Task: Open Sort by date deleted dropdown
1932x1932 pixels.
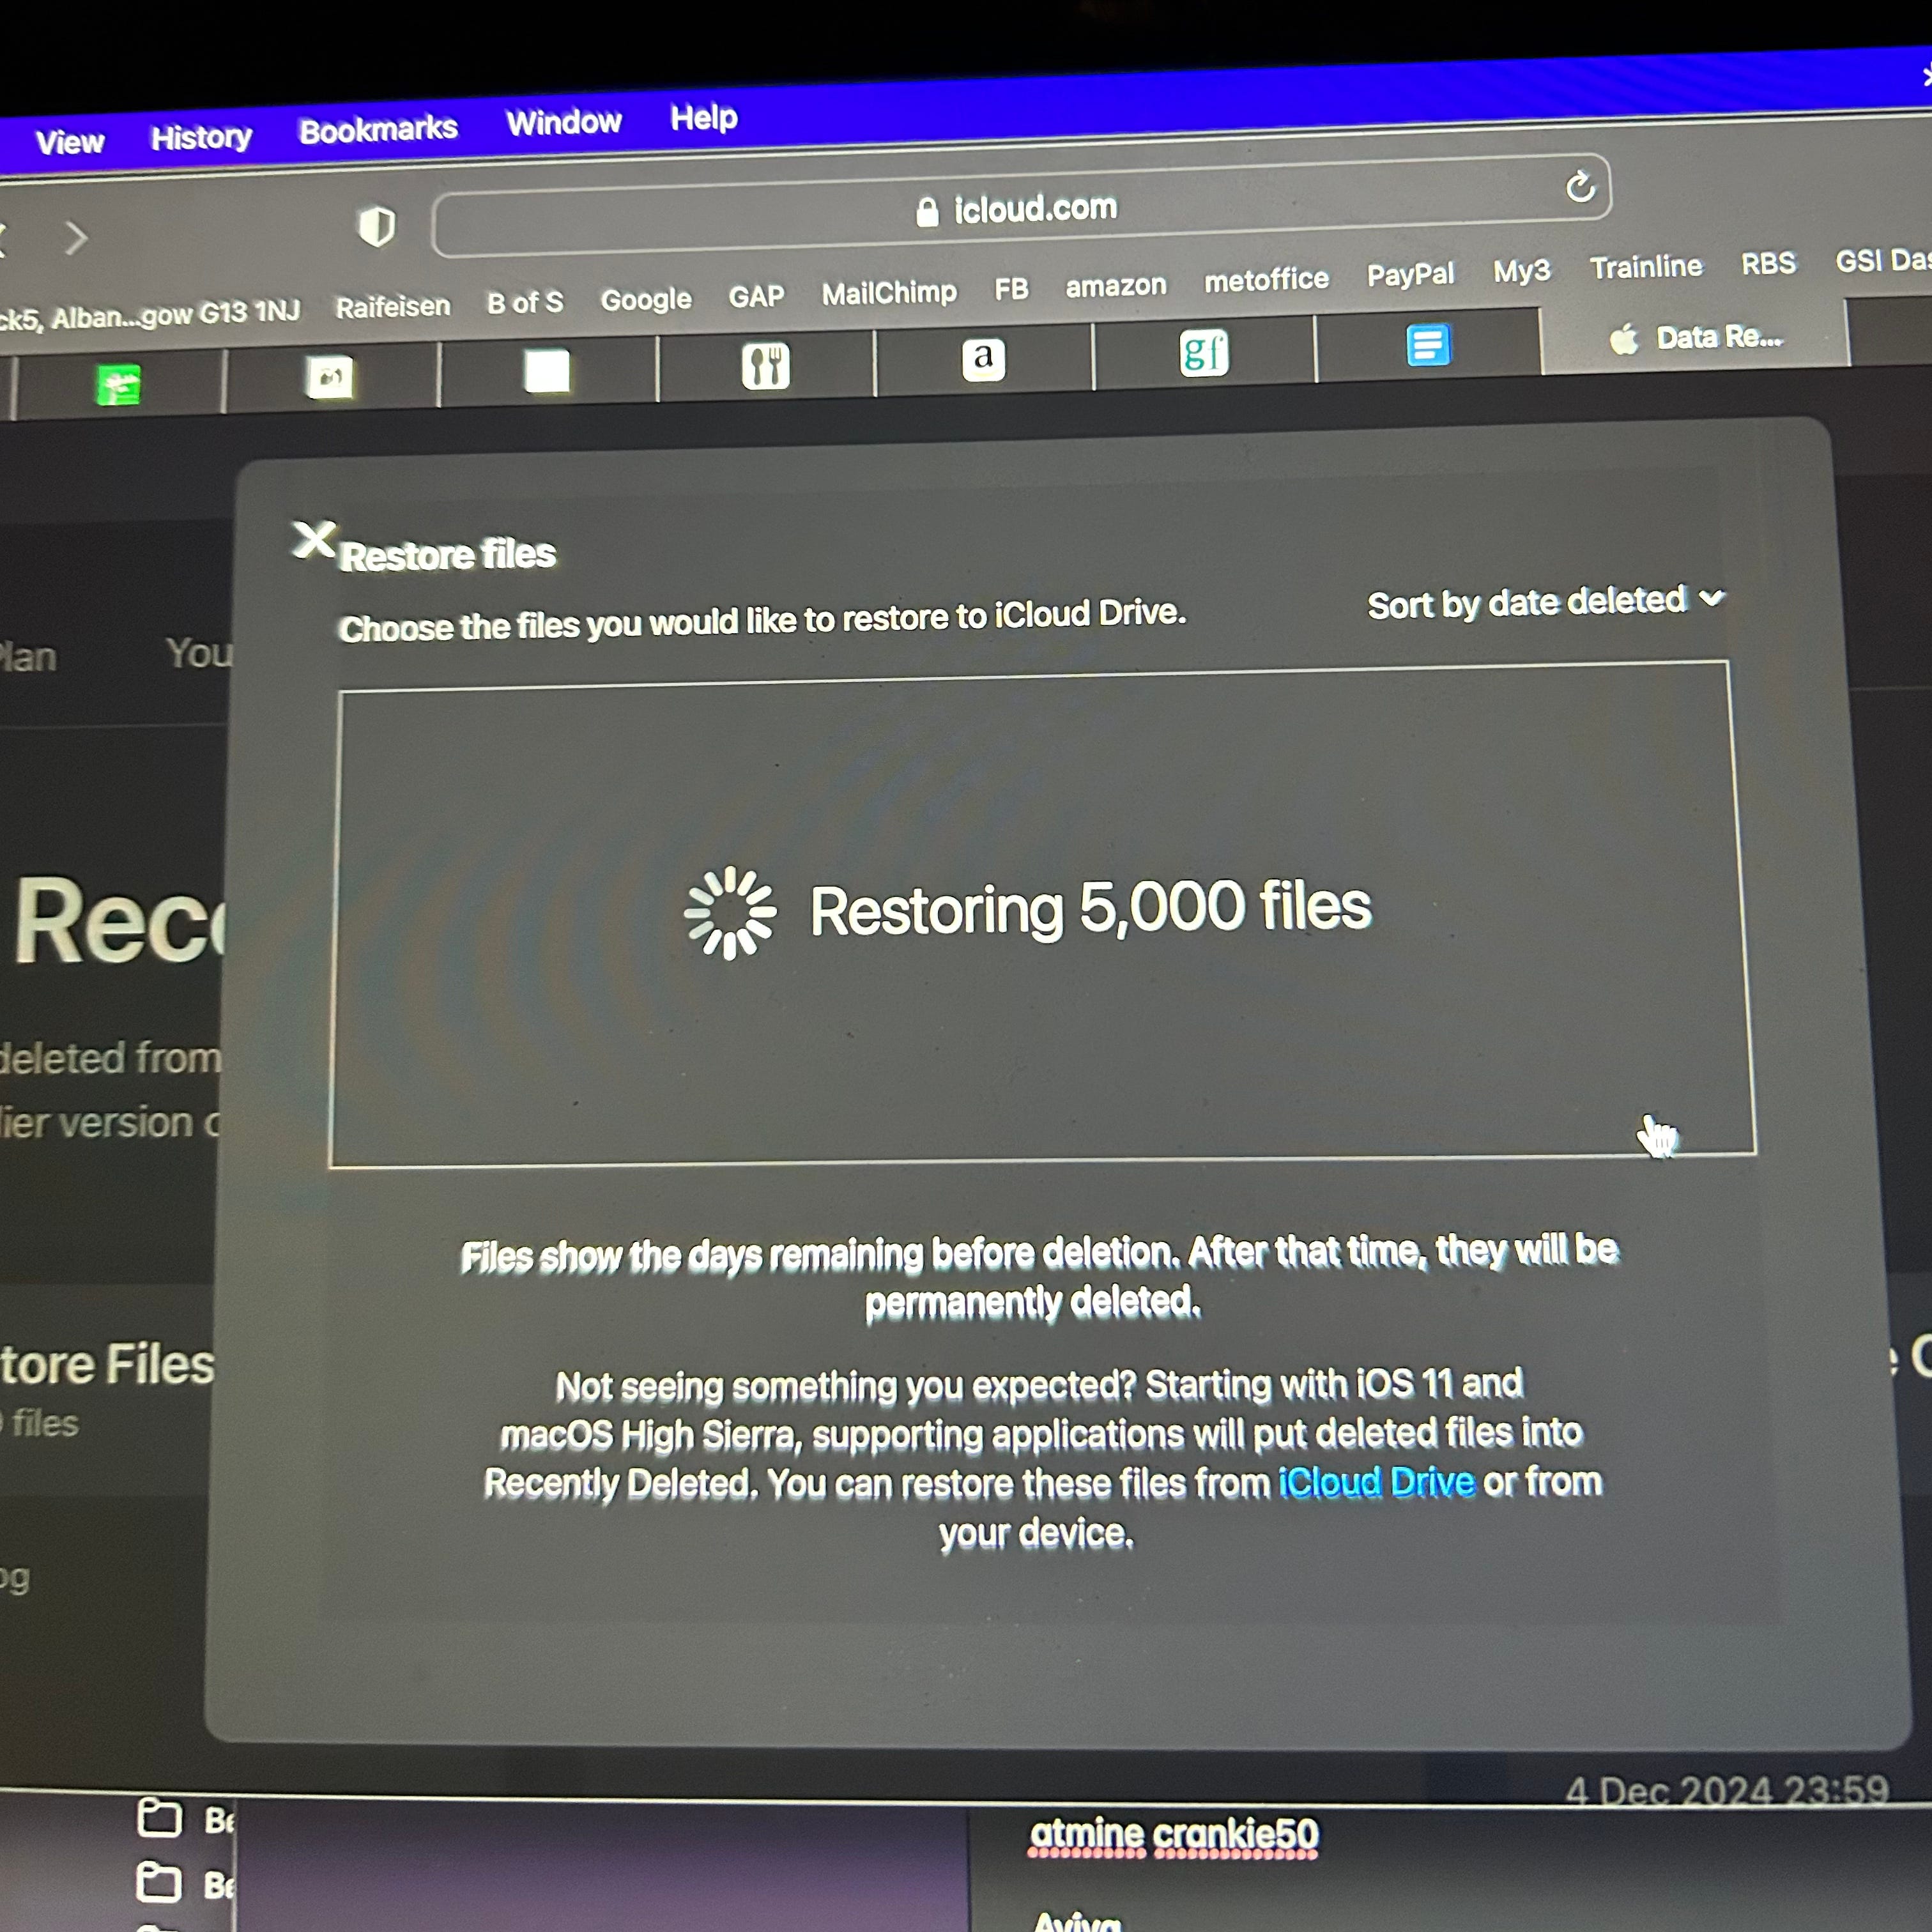Action: tap(1546, 602)
